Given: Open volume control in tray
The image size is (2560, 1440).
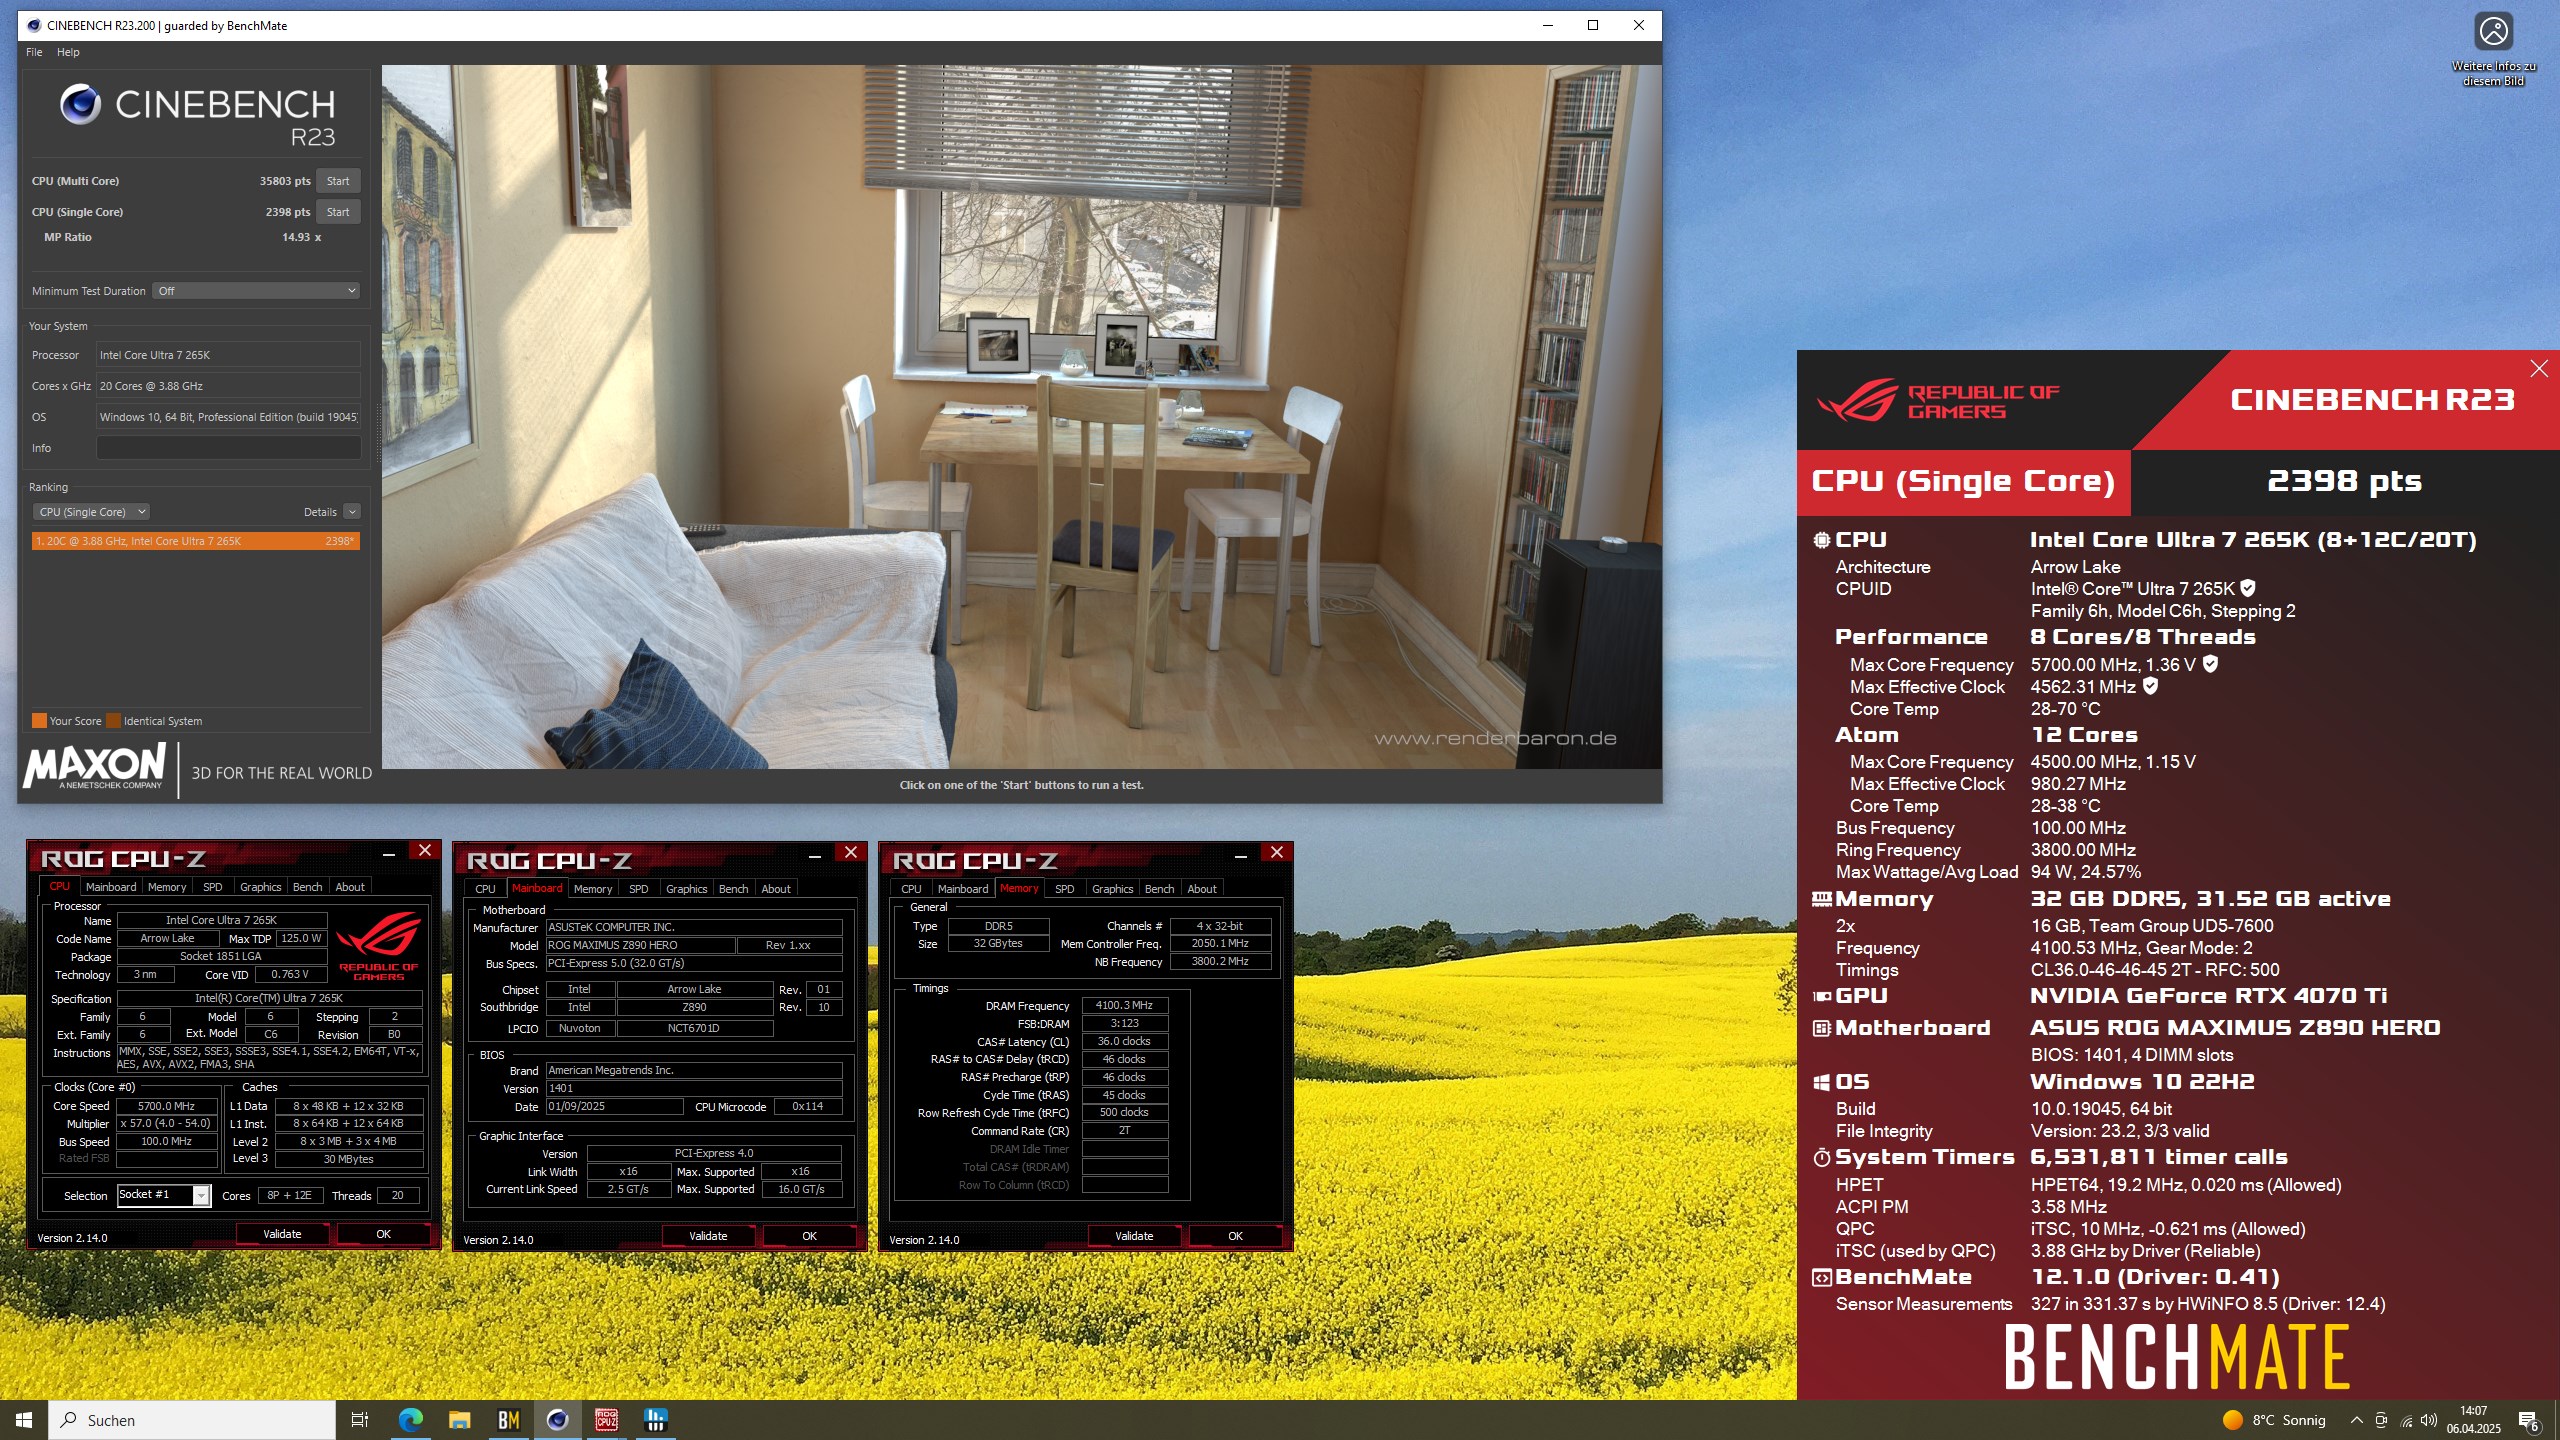Looking at the screenshot, I should point(2429,1420).
